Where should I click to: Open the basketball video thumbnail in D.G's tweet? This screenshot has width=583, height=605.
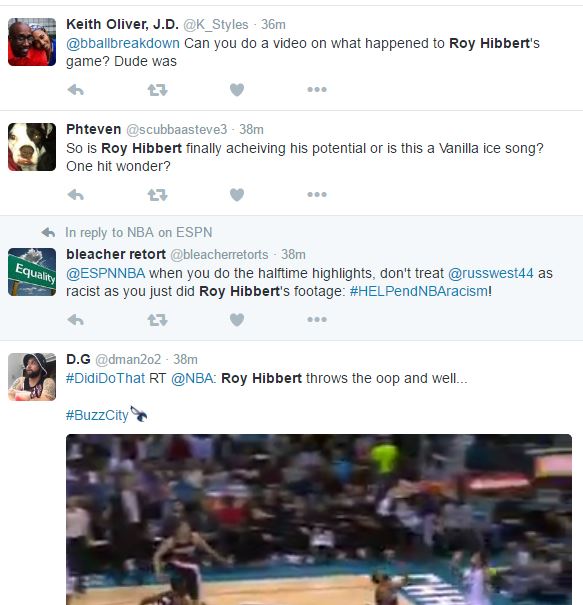[319, 519]
